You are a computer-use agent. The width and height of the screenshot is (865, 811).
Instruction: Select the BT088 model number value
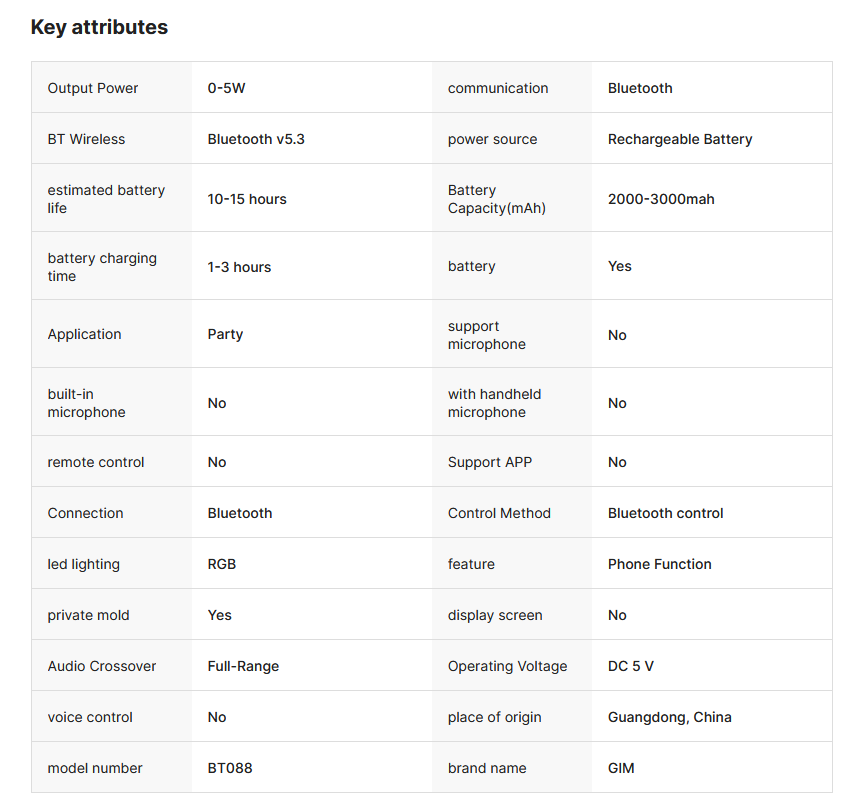tap(230, 768)
